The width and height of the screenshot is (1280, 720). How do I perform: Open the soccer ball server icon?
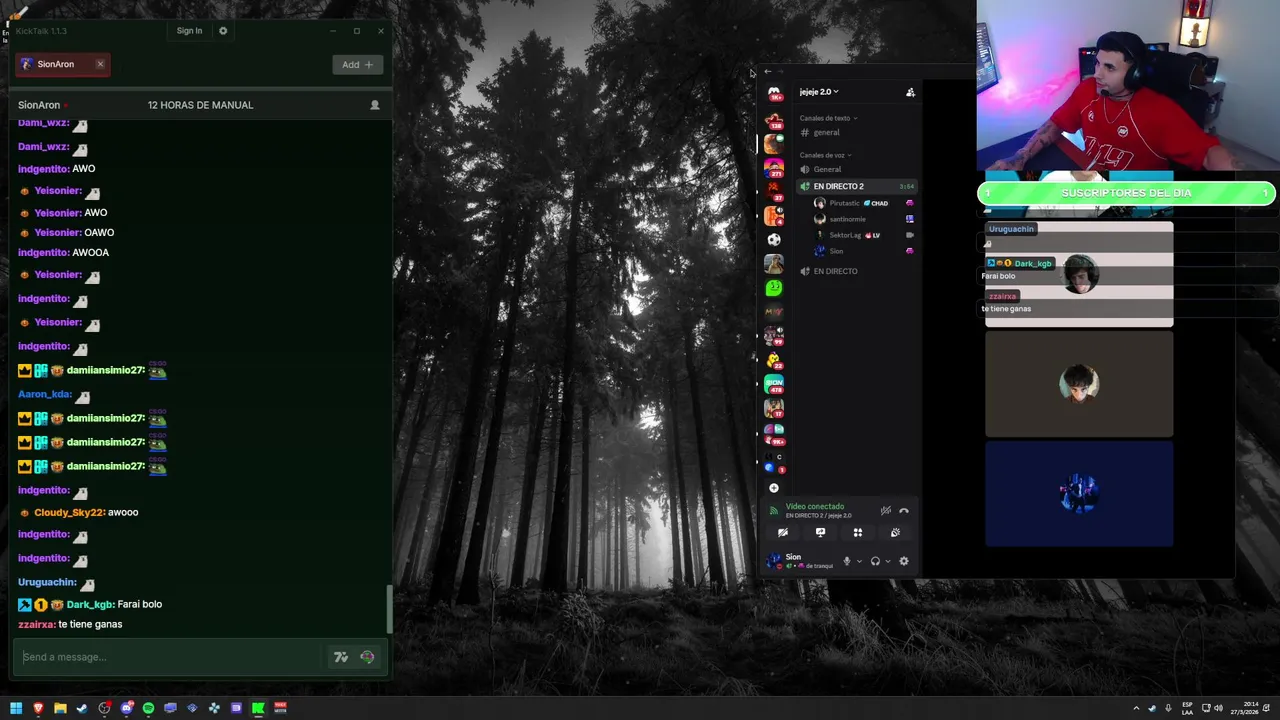click(x=774, y=240)
